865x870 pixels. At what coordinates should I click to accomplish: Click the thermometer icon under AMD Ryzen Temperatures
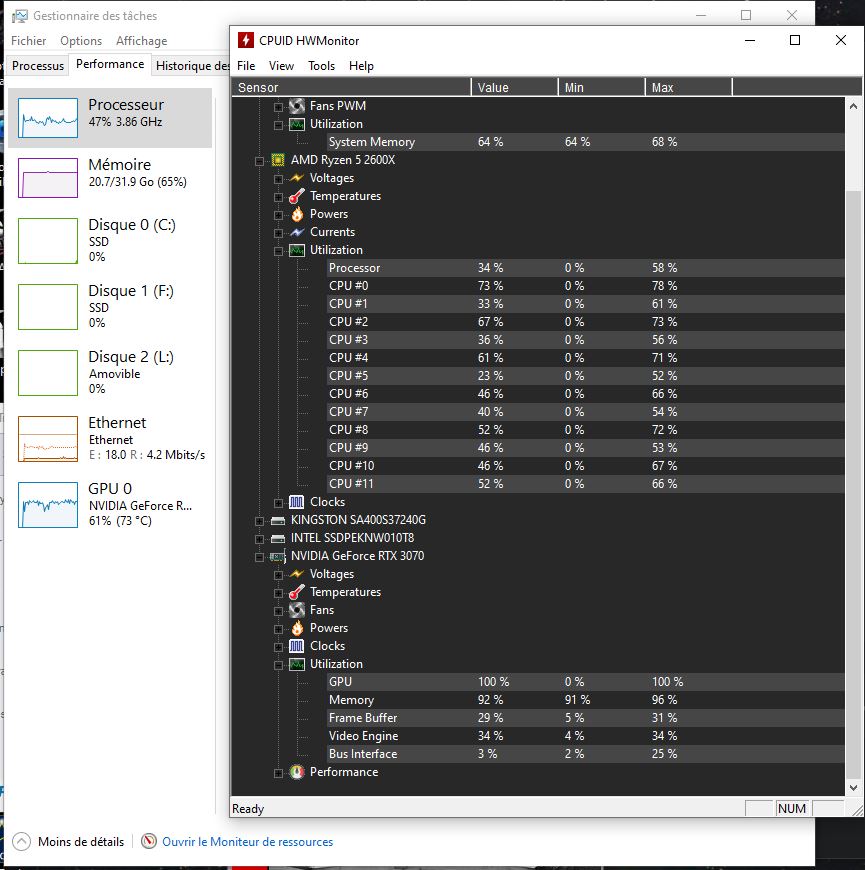pyautogui.click(x=297, y=196)
